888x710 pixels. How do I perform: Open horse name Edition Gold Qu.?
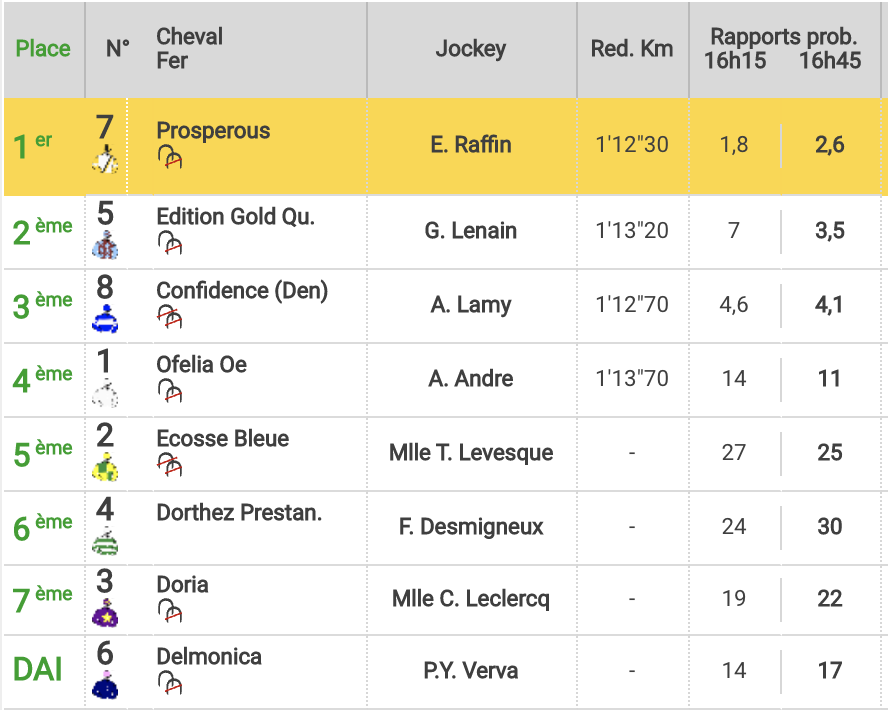point(236,216)
